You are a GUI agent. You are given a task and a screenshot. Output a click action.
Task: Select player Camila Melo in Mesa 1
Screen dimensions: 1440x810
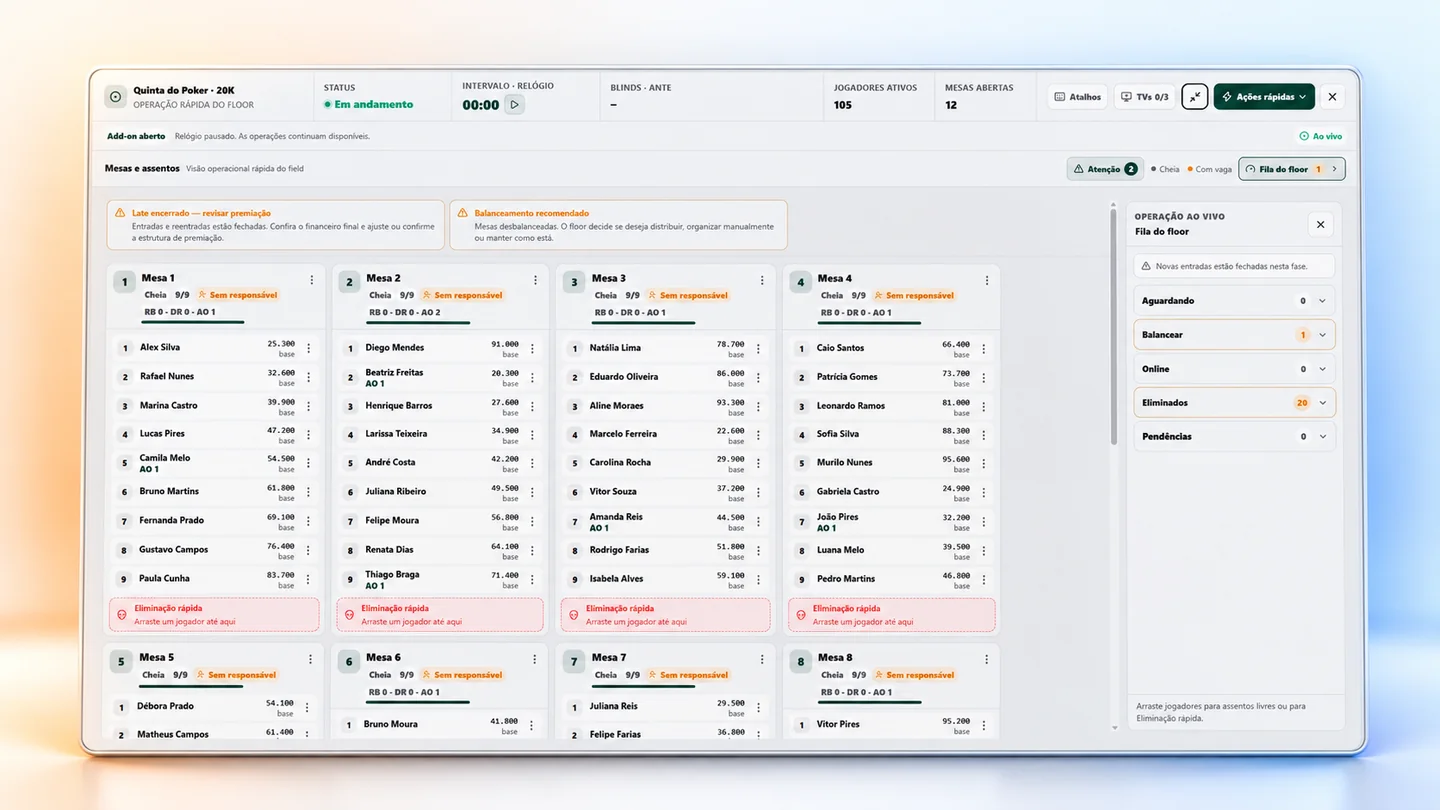pyautogui.click(x=214, y=463)
